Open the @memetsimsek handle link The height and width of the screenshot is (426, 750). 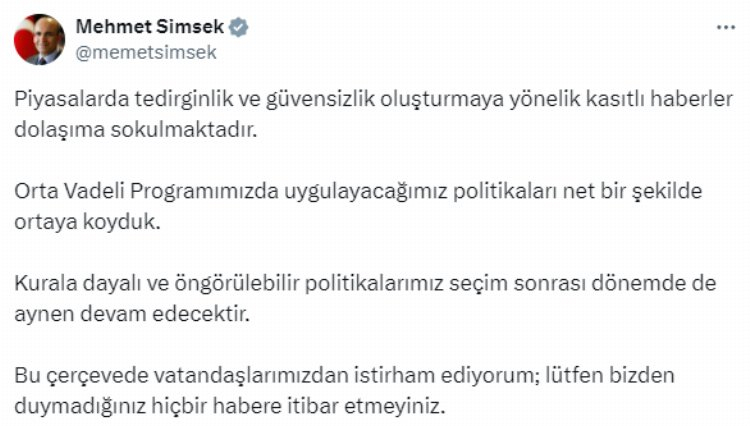pyautogui.click(x=146, y=50)
